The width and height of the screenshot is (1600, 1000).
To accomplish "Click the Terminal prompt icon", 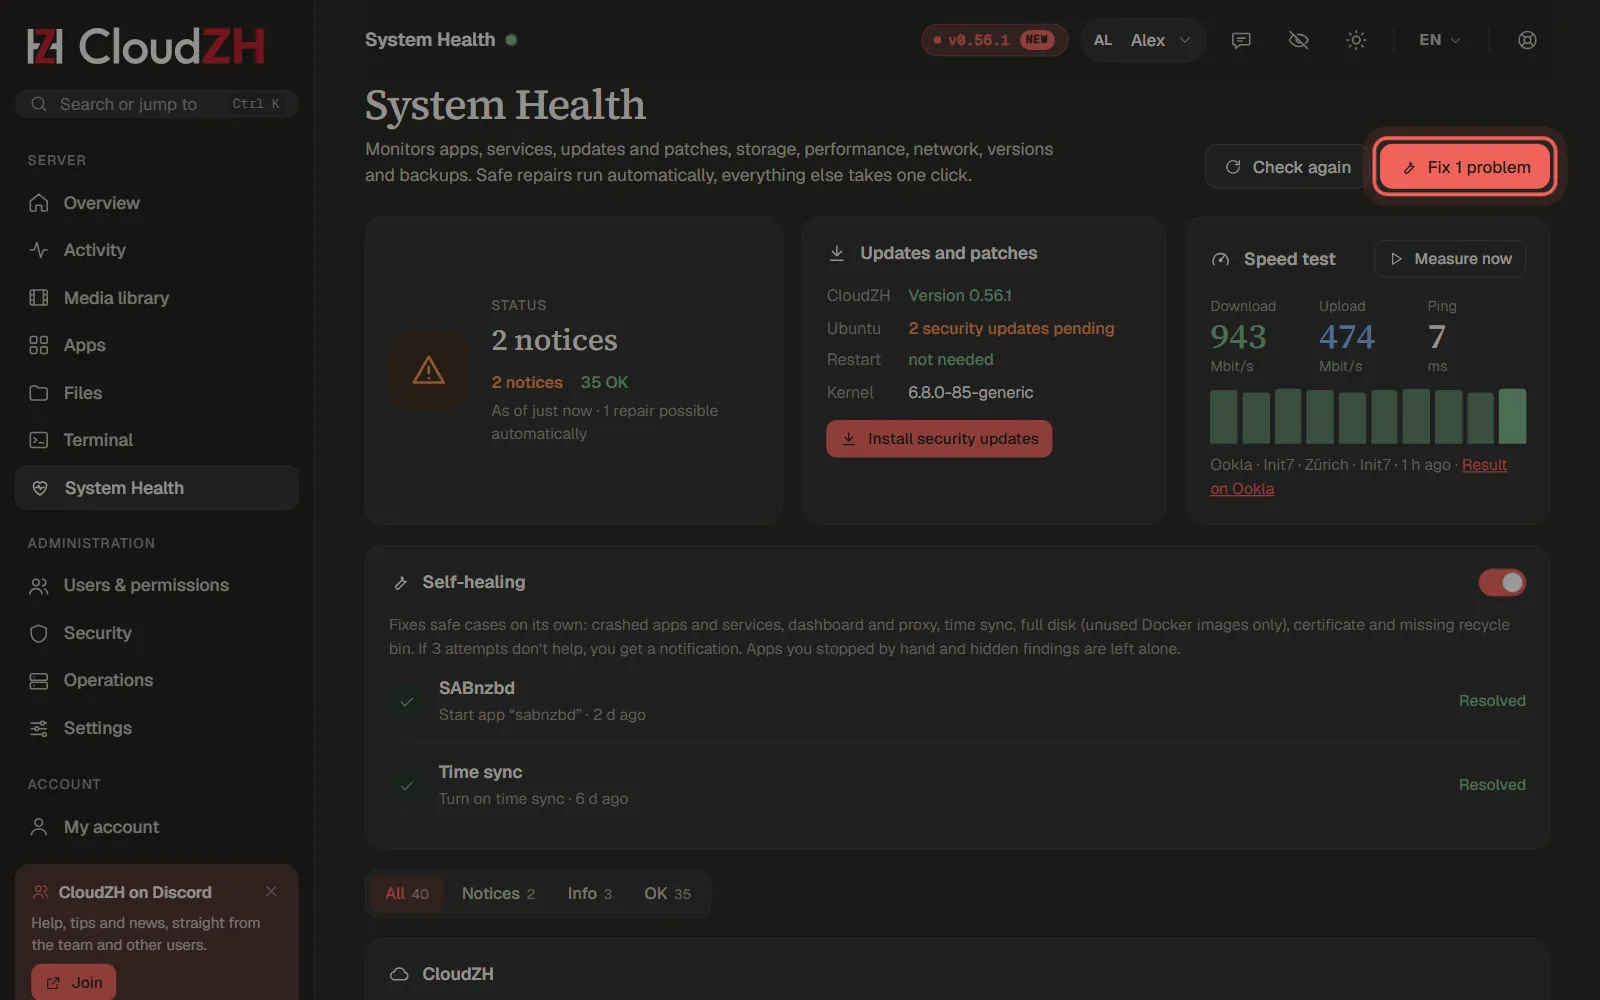I will (39, 440).
